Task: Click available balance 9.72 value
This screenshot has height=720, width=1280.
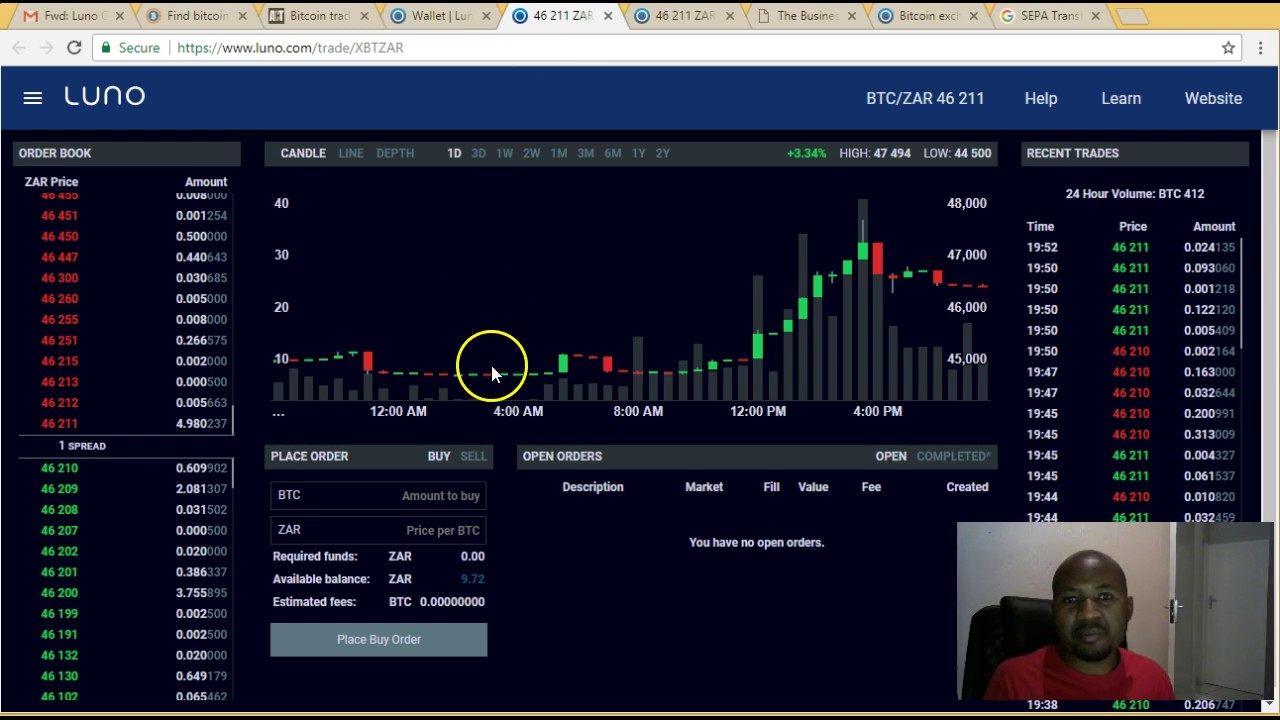Action: click(472, 579)
